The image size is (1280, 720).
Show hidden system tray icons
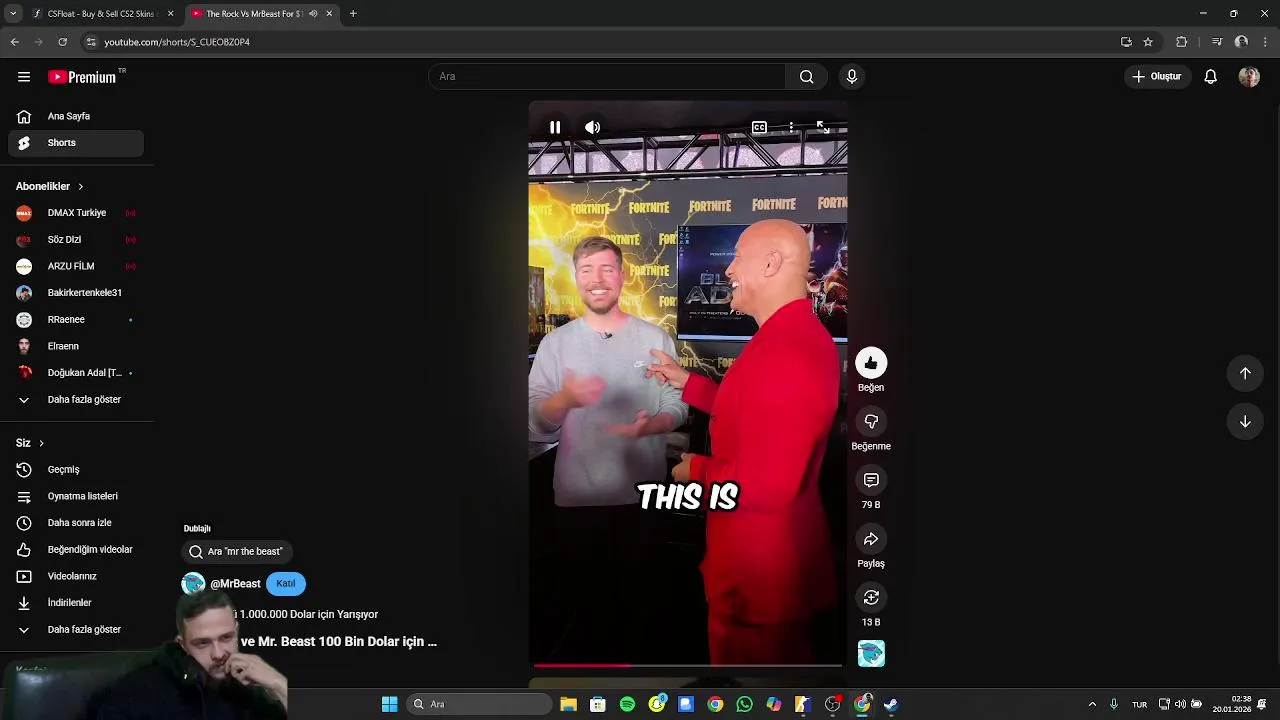1092,704
